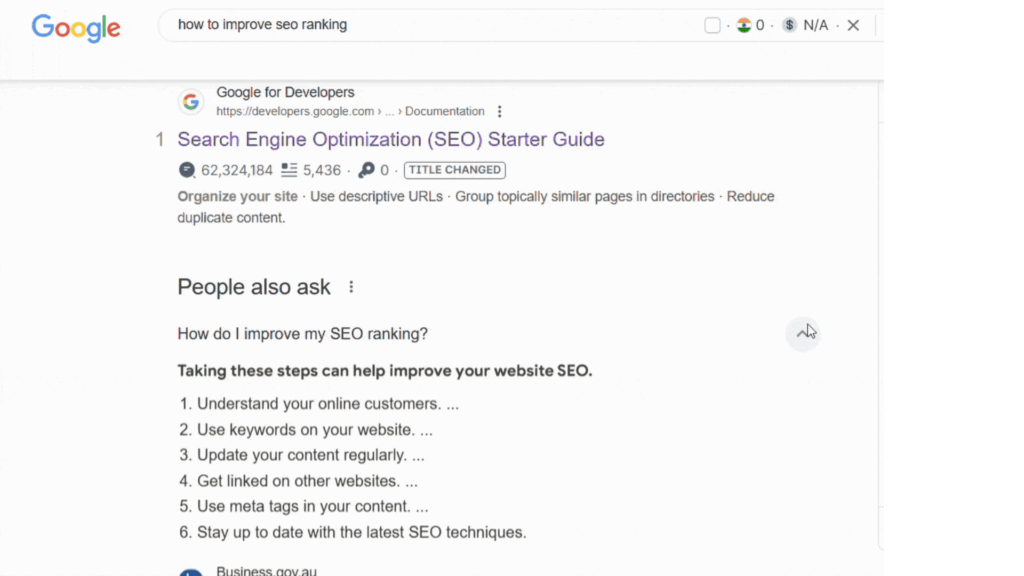Open the developers.google.com Documentation breadcrumb URL
The image size is (1024, 576).
point(350,111)
